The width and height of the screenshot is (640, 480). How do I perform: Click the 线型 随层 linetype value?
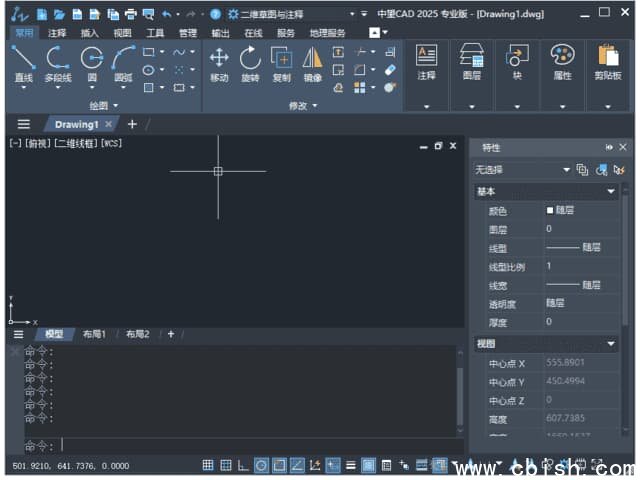[x=573, y=247]
